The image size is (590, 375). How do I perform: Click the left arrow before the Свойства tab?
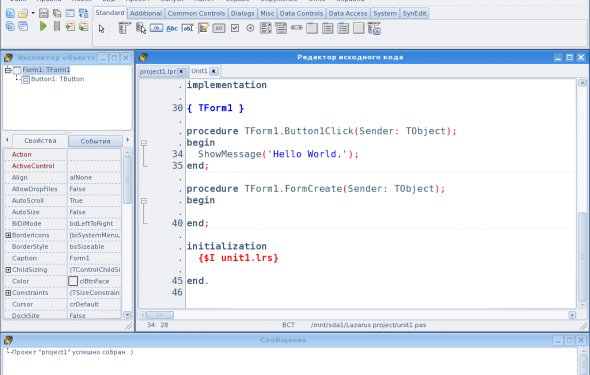click(7, 140)
